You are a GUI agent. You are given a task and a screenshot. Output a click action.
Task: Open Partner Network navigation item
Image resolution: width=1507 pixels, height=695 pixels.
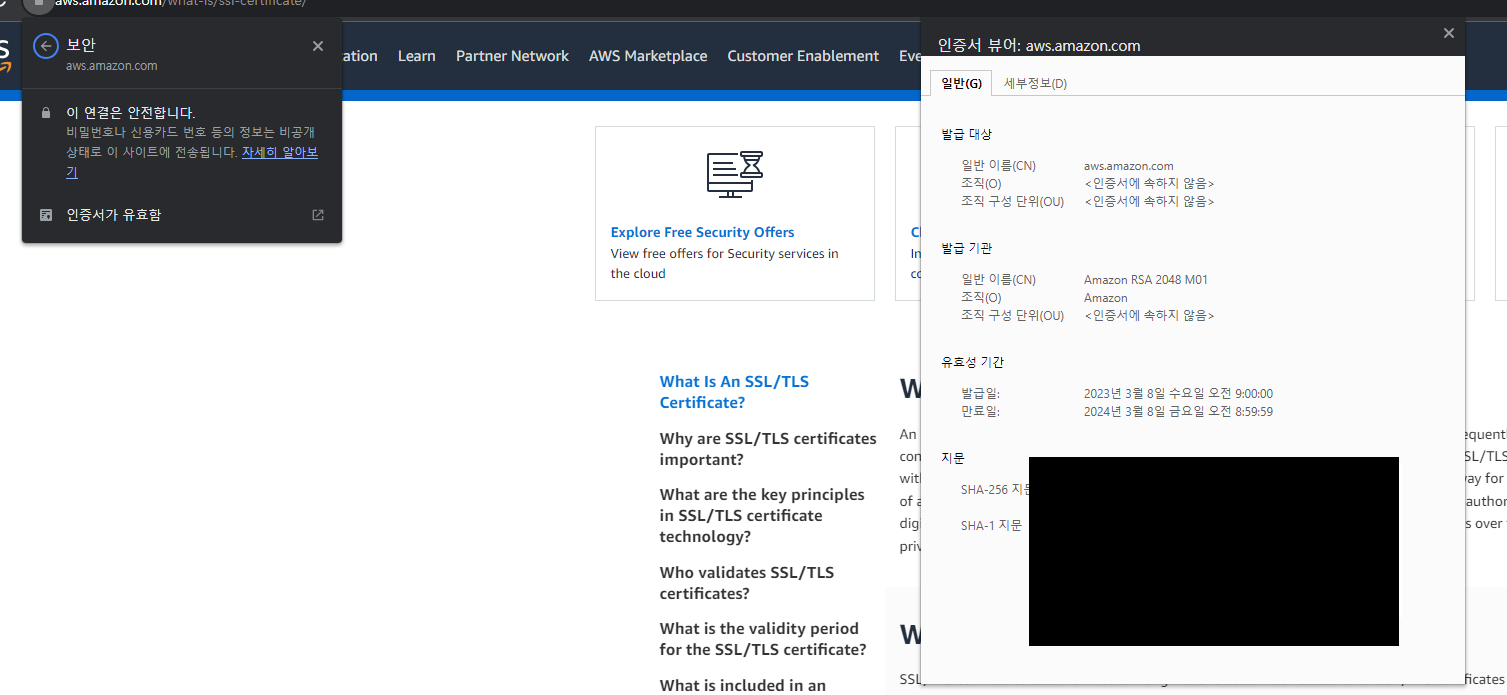(512, 56)
